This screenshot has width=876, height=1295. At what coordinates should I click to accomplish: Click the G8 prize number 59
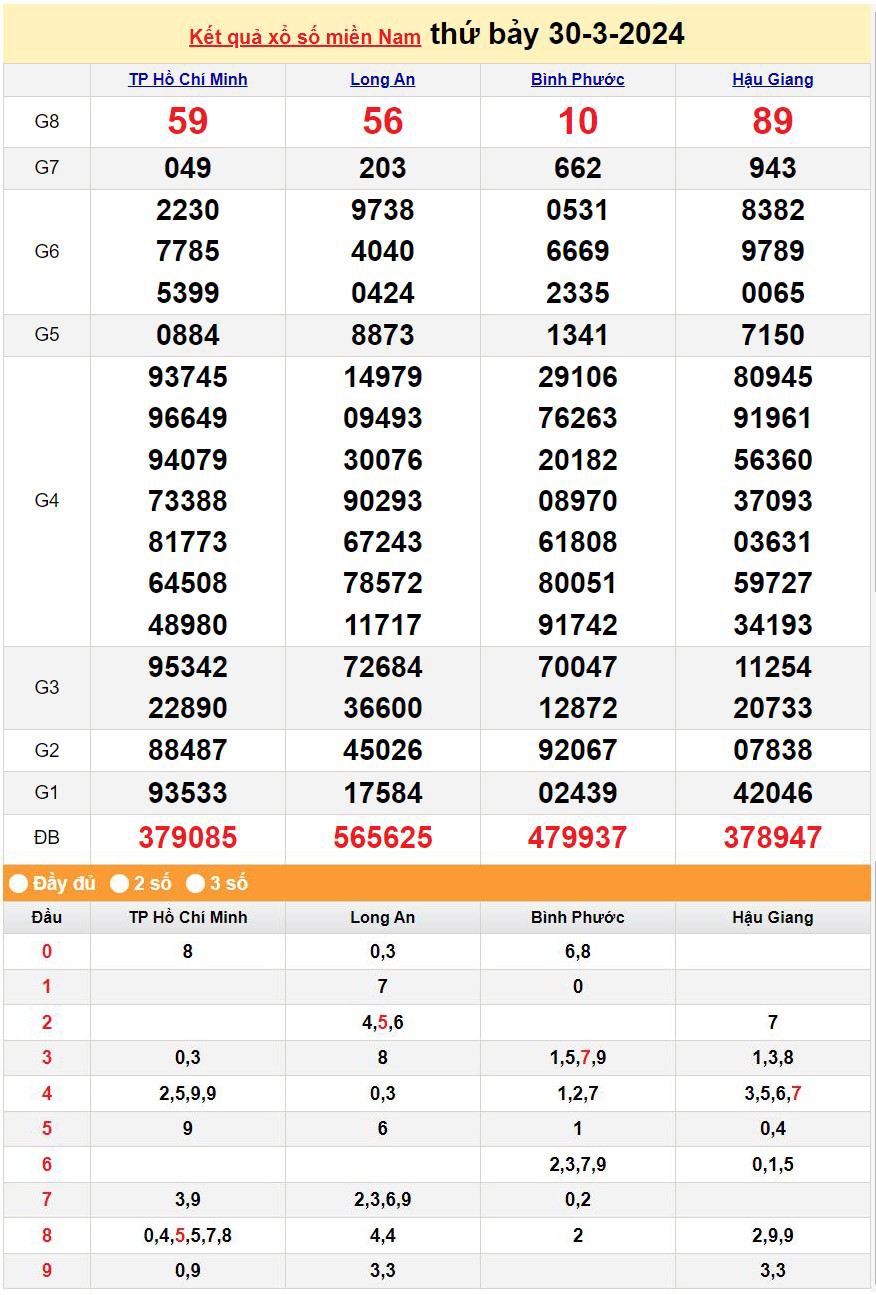coord(189,121)
